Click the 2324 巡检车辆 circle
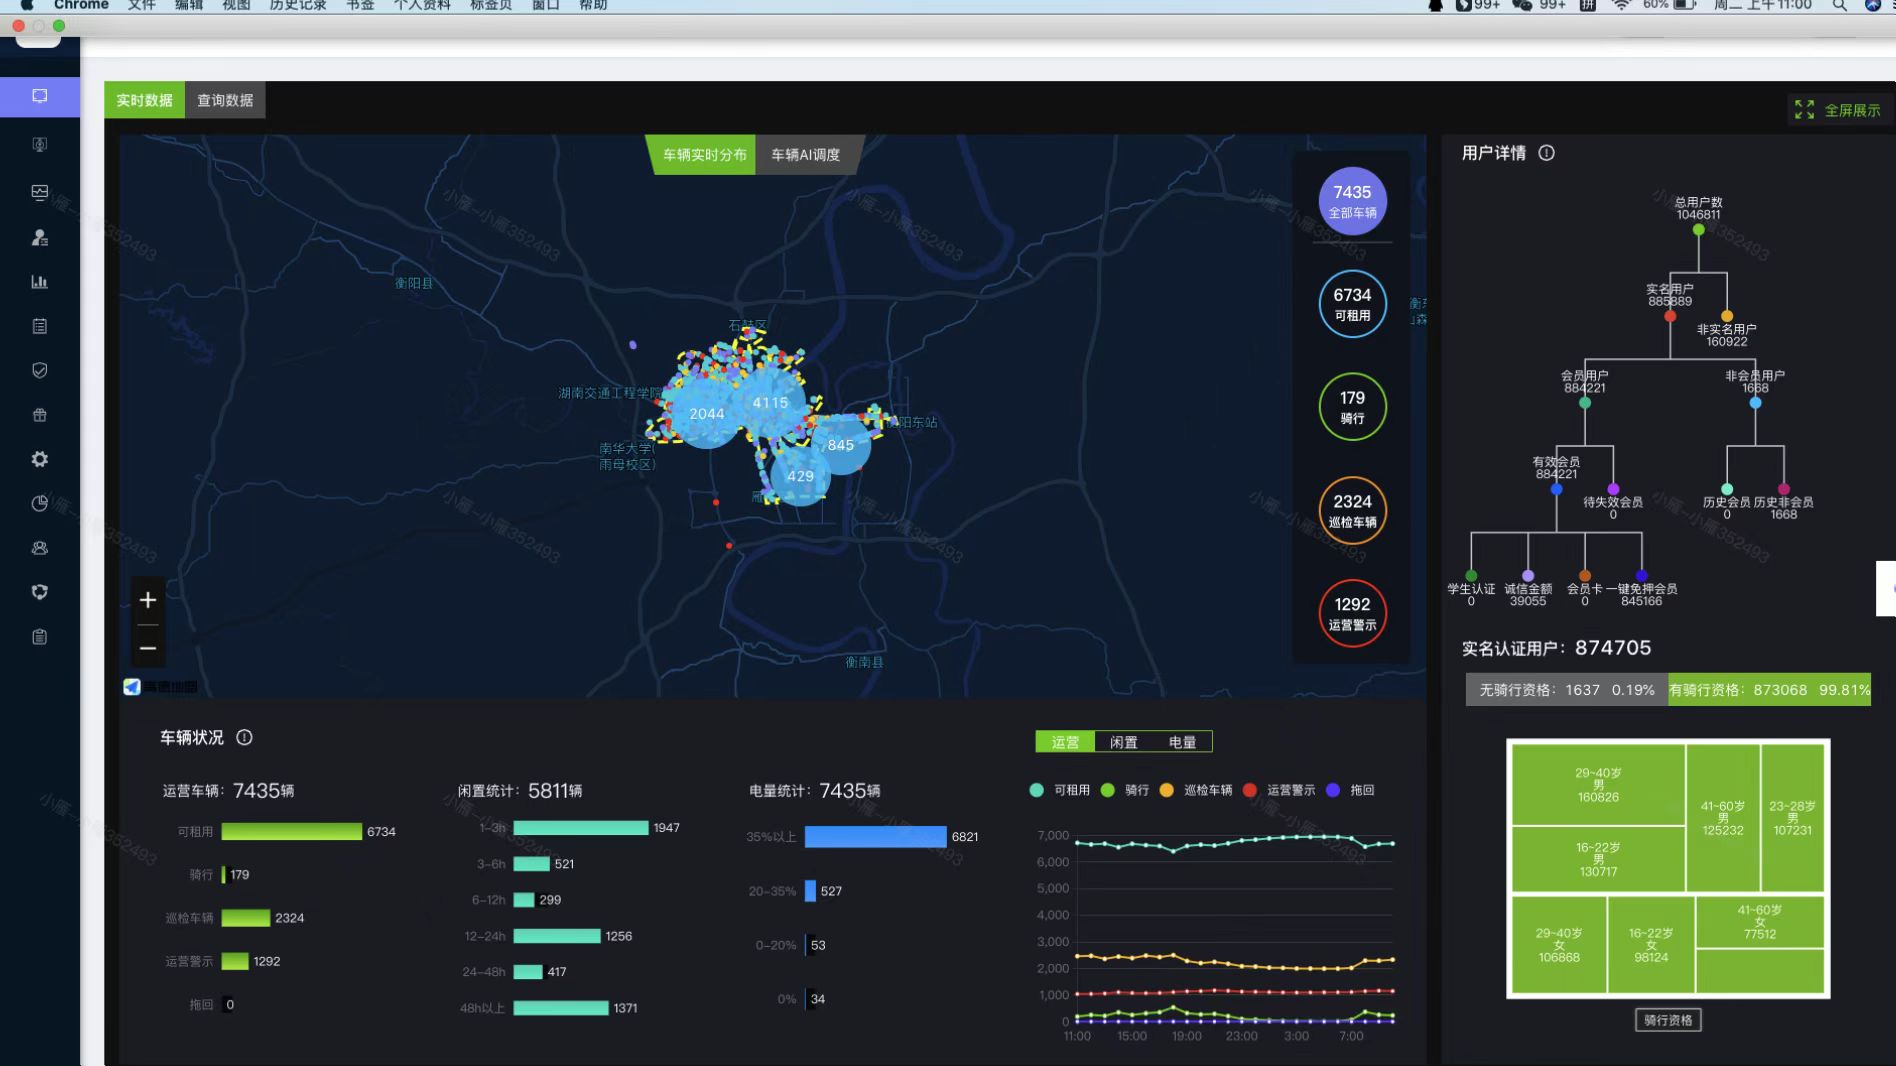Viewport: 1896px width, 1066px height. [x=1352, y=510]
